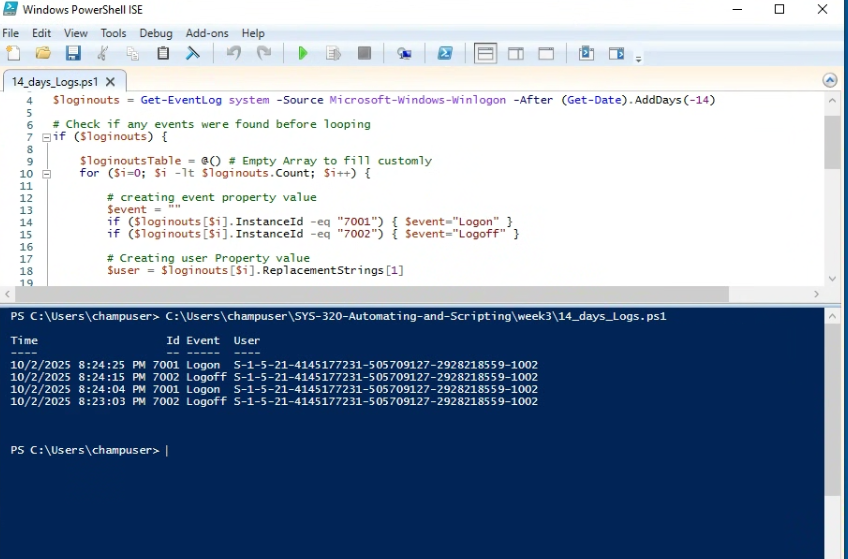Run the script with the green play button
The image size is (848, 559).
click(x=303, y=53)
